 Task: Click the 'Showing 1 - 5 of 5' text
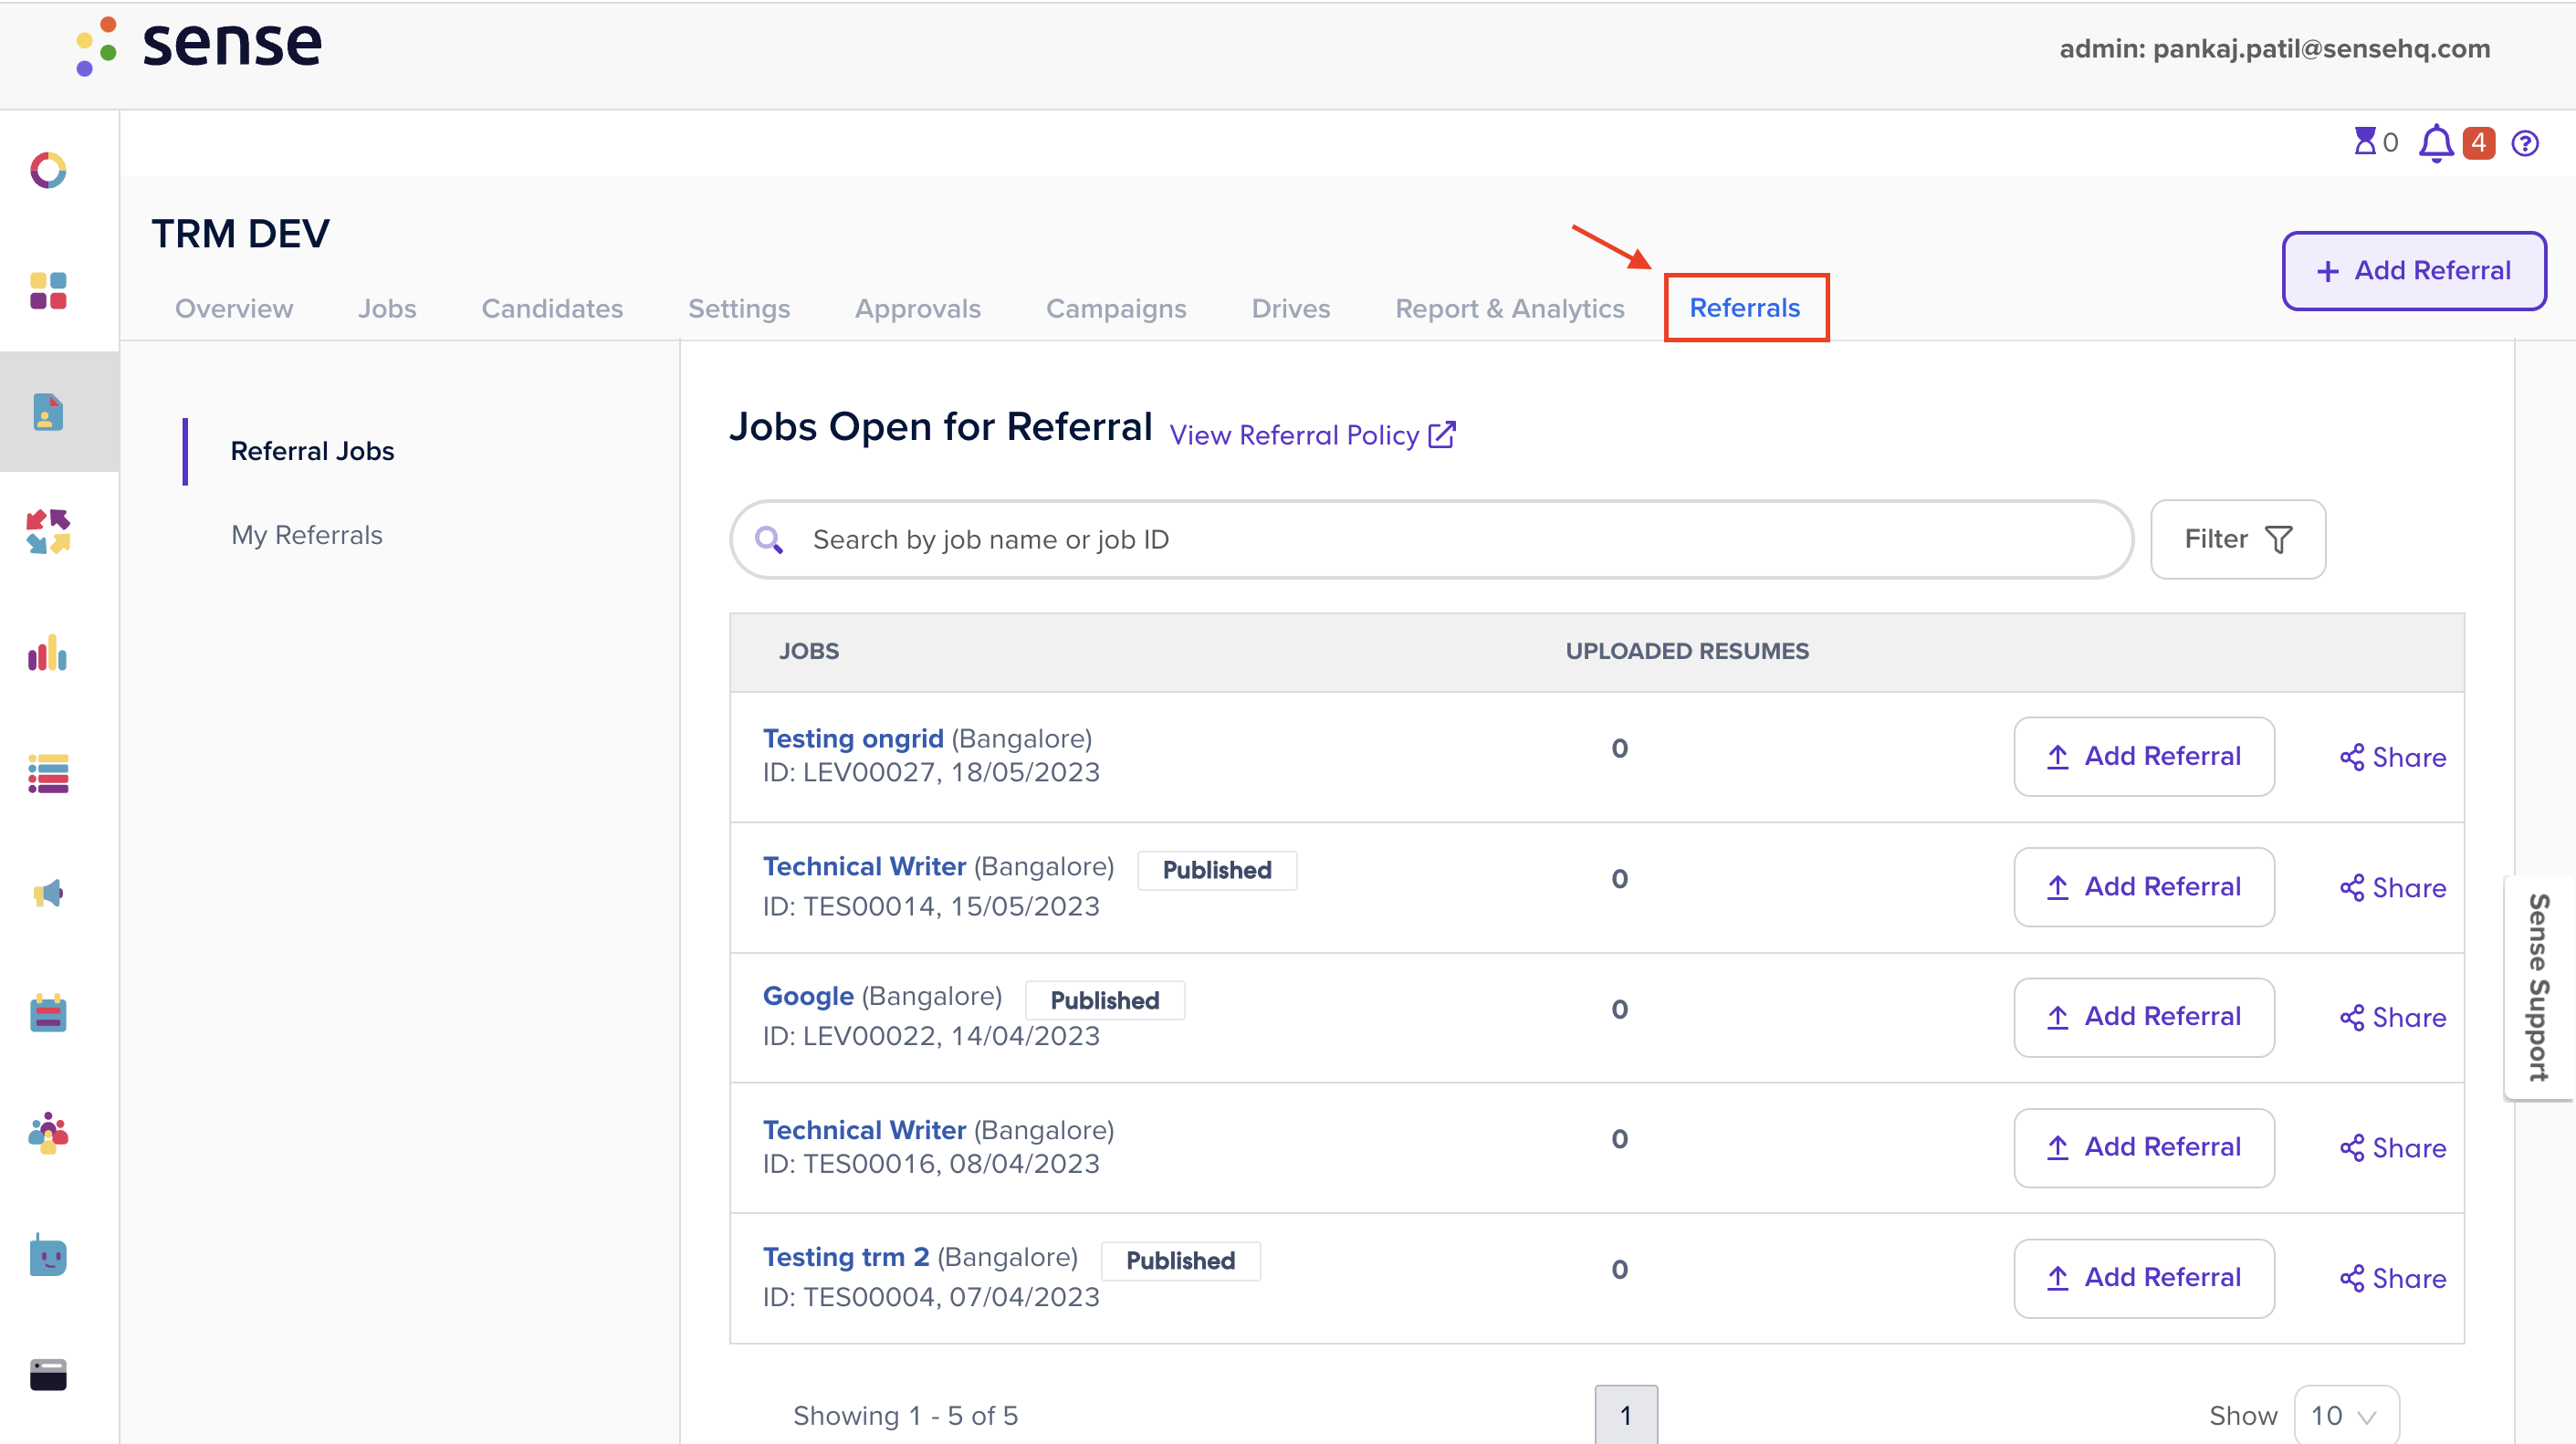click(905, 1416)
